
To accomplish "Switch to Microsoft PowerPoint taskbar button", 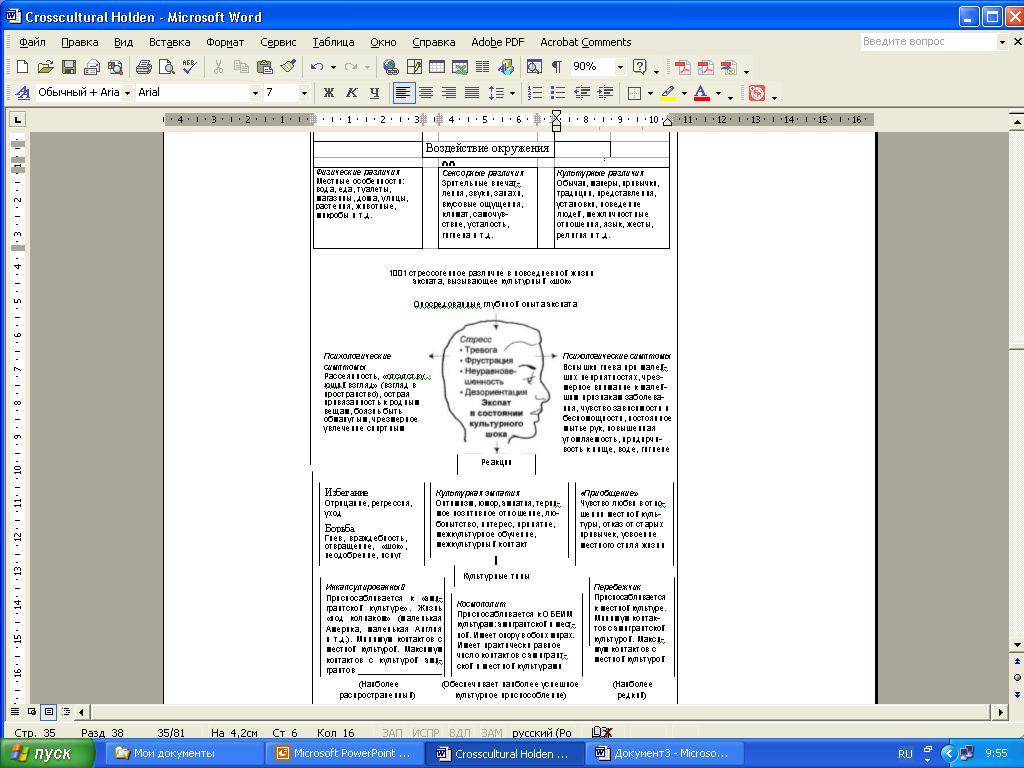I will tap(344, 753).
